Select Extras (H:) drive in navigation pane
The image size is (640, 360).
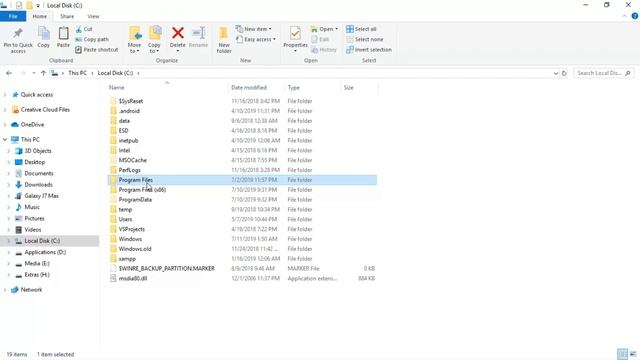37,275
